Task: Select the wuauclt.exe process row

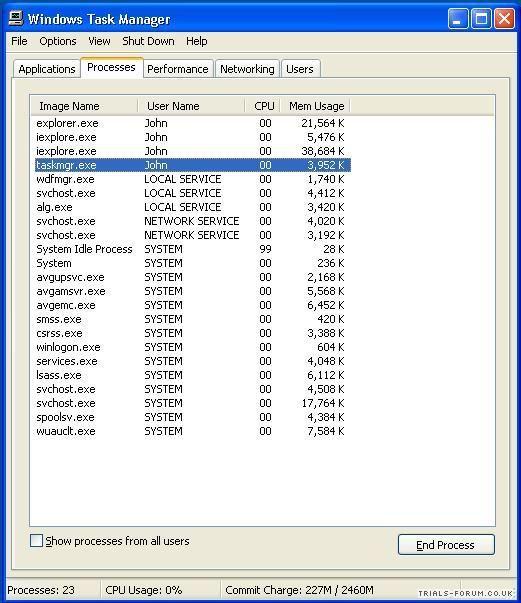Action: [x=192, y=431]
